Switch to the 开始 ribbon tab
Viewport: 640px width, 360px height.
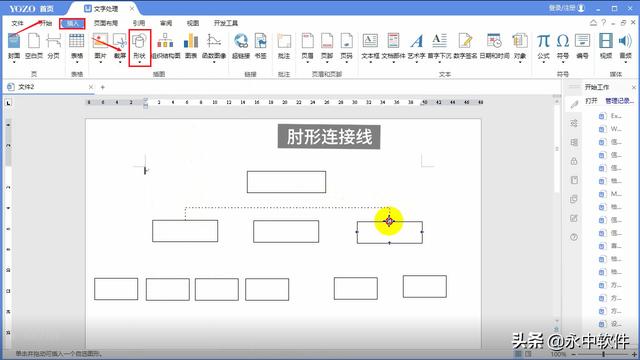point(46,23)
